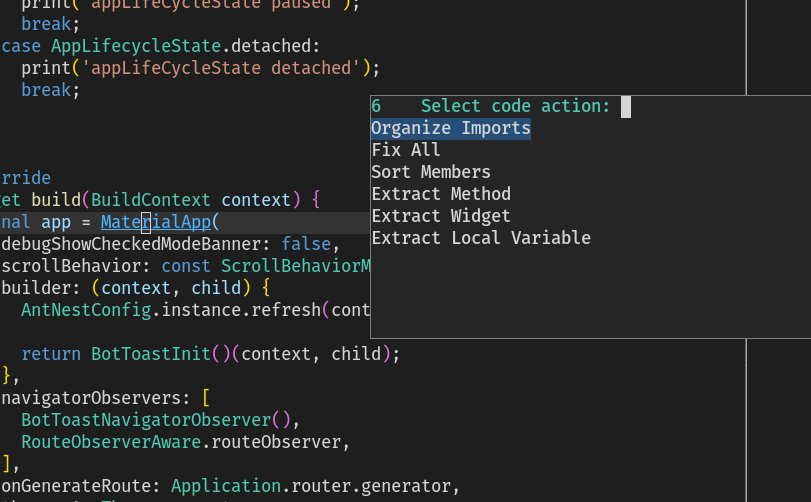Select the Organize Imports code action

(451, 128)
